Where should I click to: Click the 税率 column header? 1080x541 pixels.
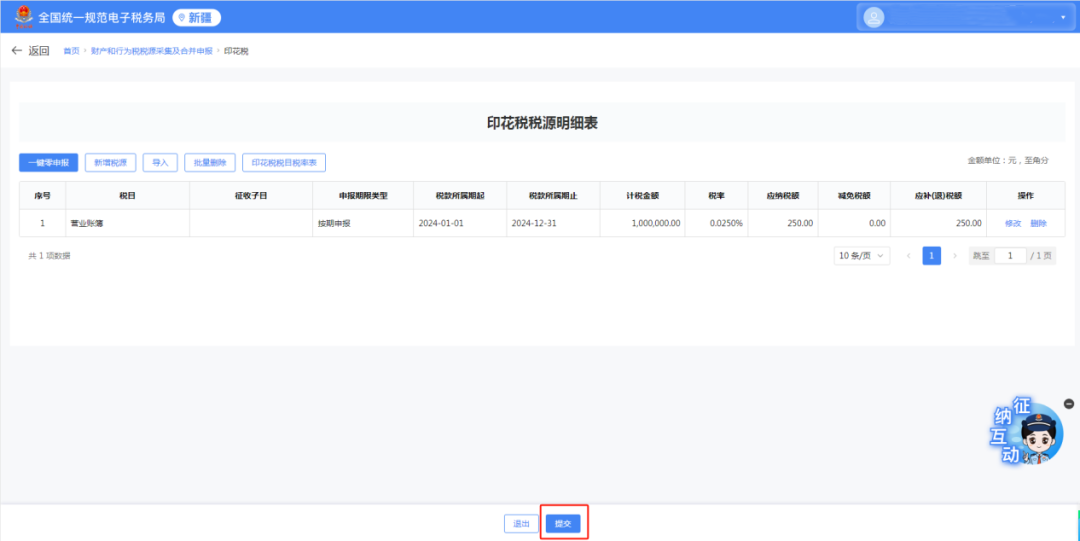tap(716, 196)
